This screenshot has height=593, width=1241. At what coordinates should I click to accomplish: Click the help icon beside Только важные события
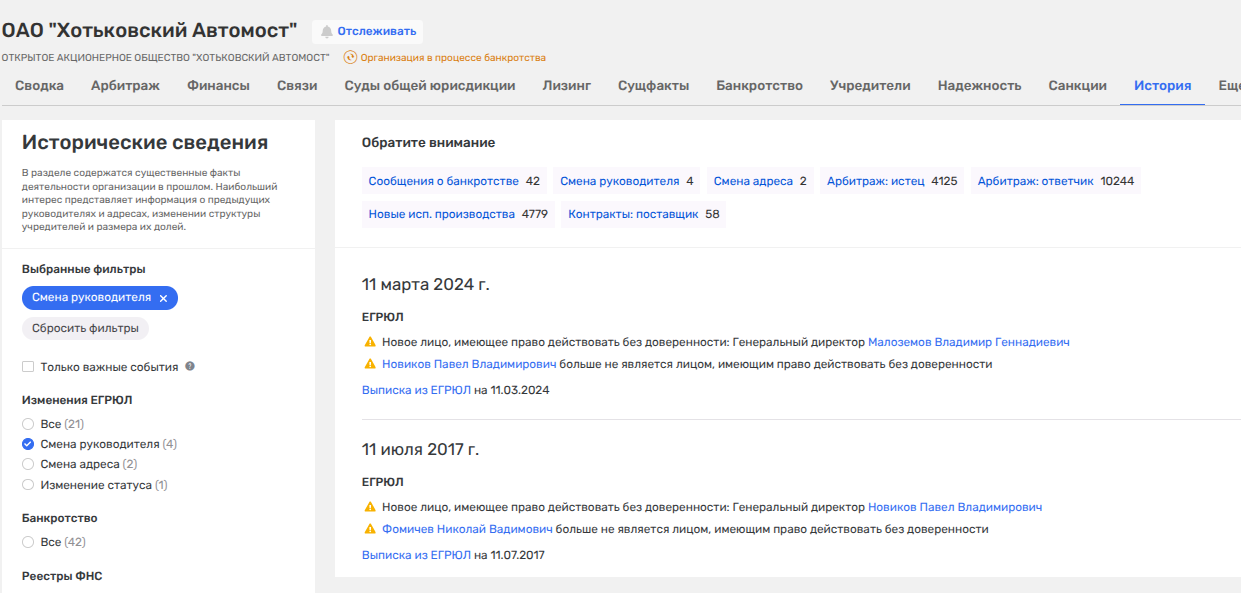(x=190, y=367)
